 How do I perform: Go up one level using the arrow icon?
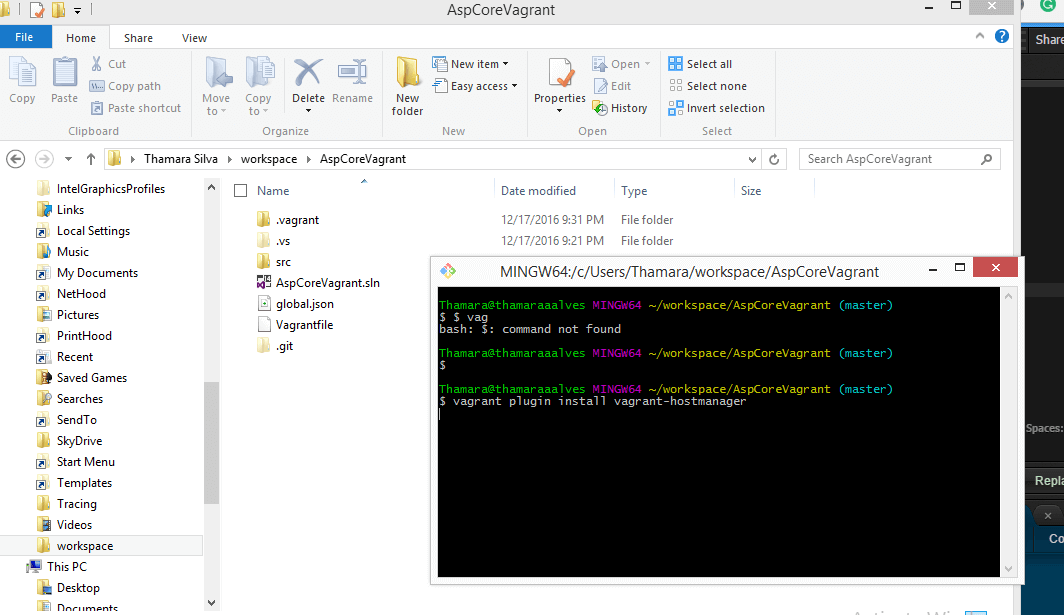pyautogui.click(x=90, y=158)
